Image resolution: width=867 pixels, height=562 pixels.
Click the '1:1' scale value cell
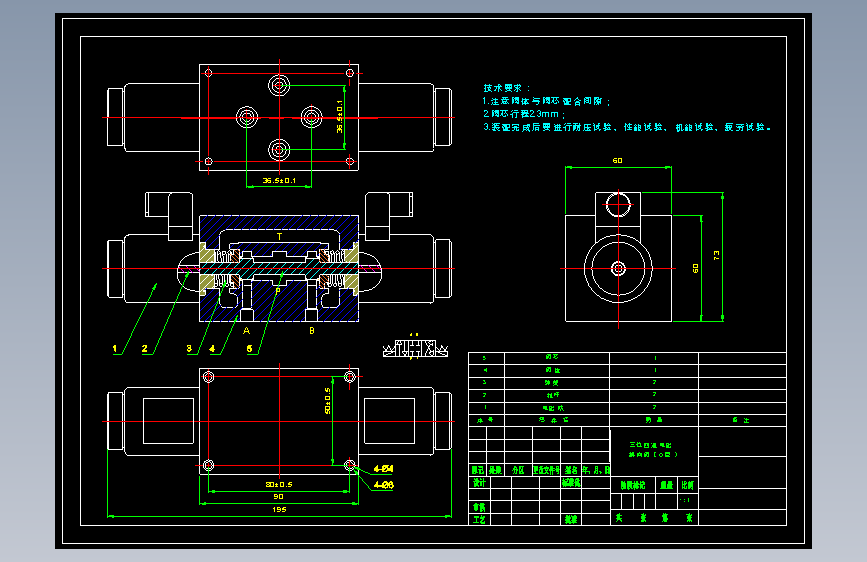tap(686, 501)
